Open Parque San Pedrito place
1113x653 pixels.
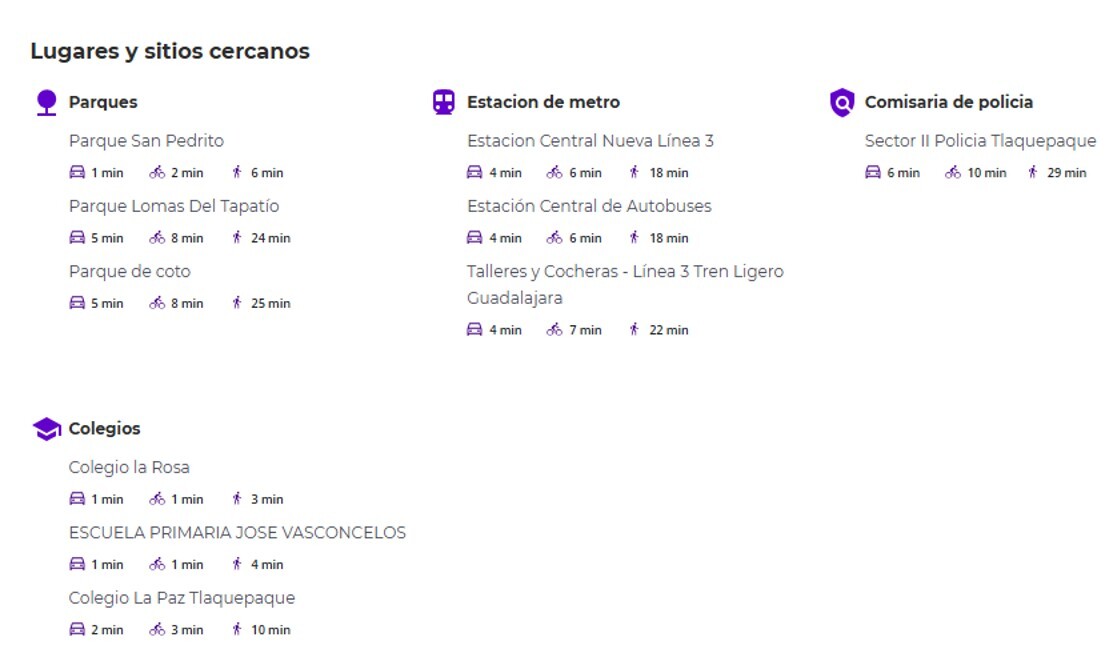(x=146, y=141)
